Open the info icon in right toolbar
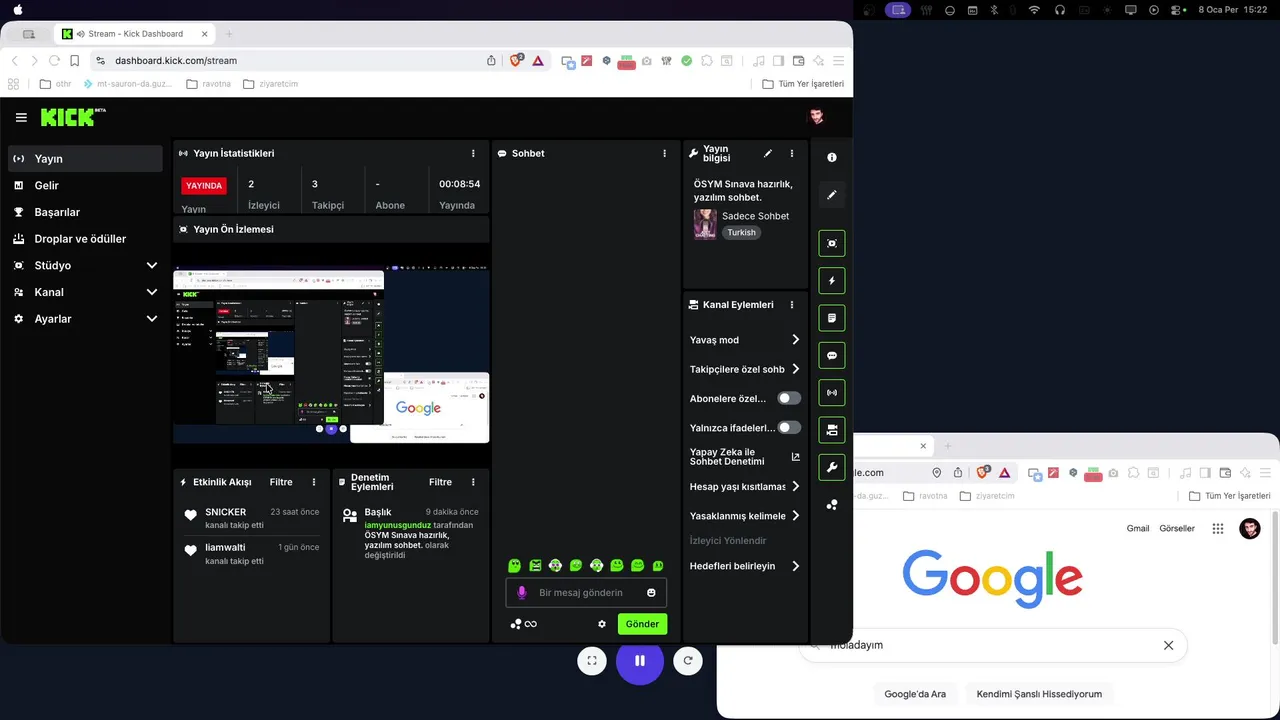 [x=832, y=157]
